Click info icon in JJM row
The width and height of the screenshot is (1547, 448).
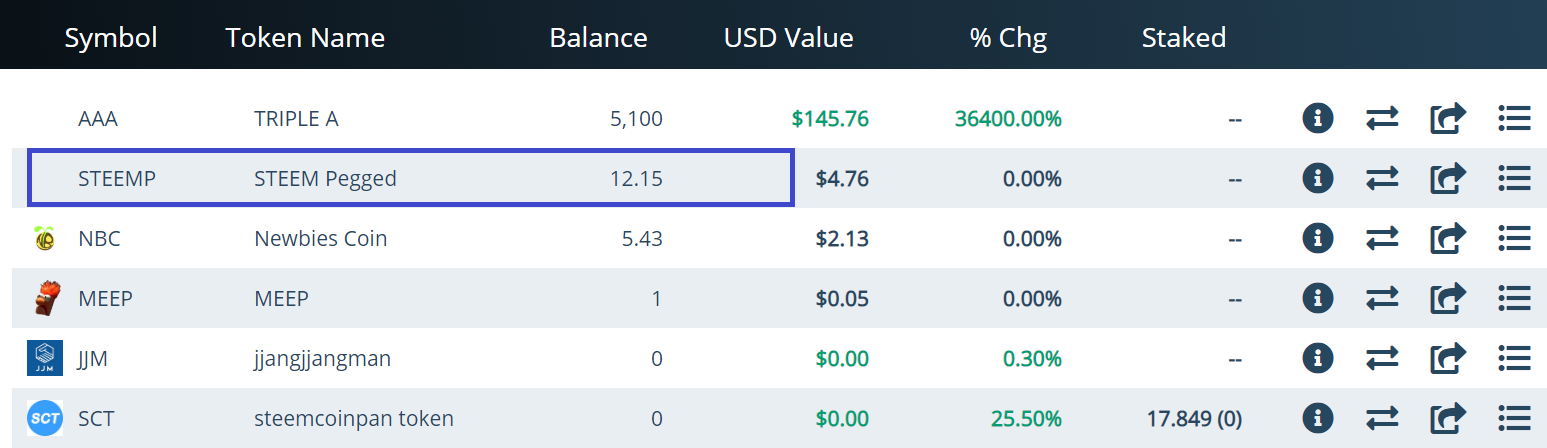1318,358
